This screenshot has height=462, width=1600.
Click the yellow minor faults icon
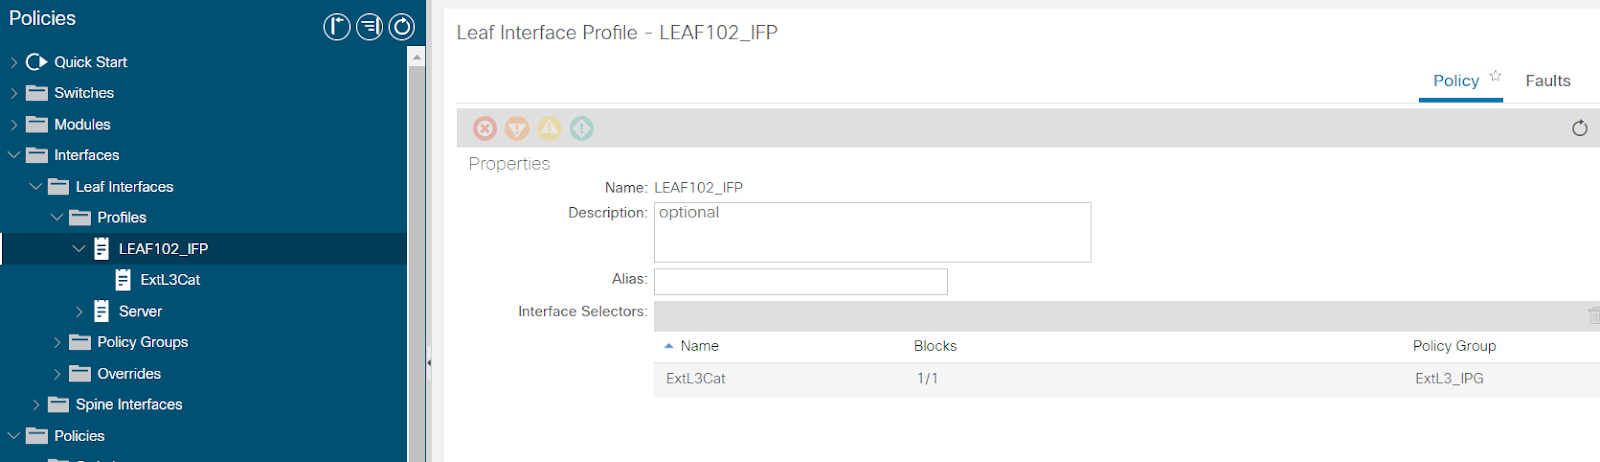[x=550, y=128]
